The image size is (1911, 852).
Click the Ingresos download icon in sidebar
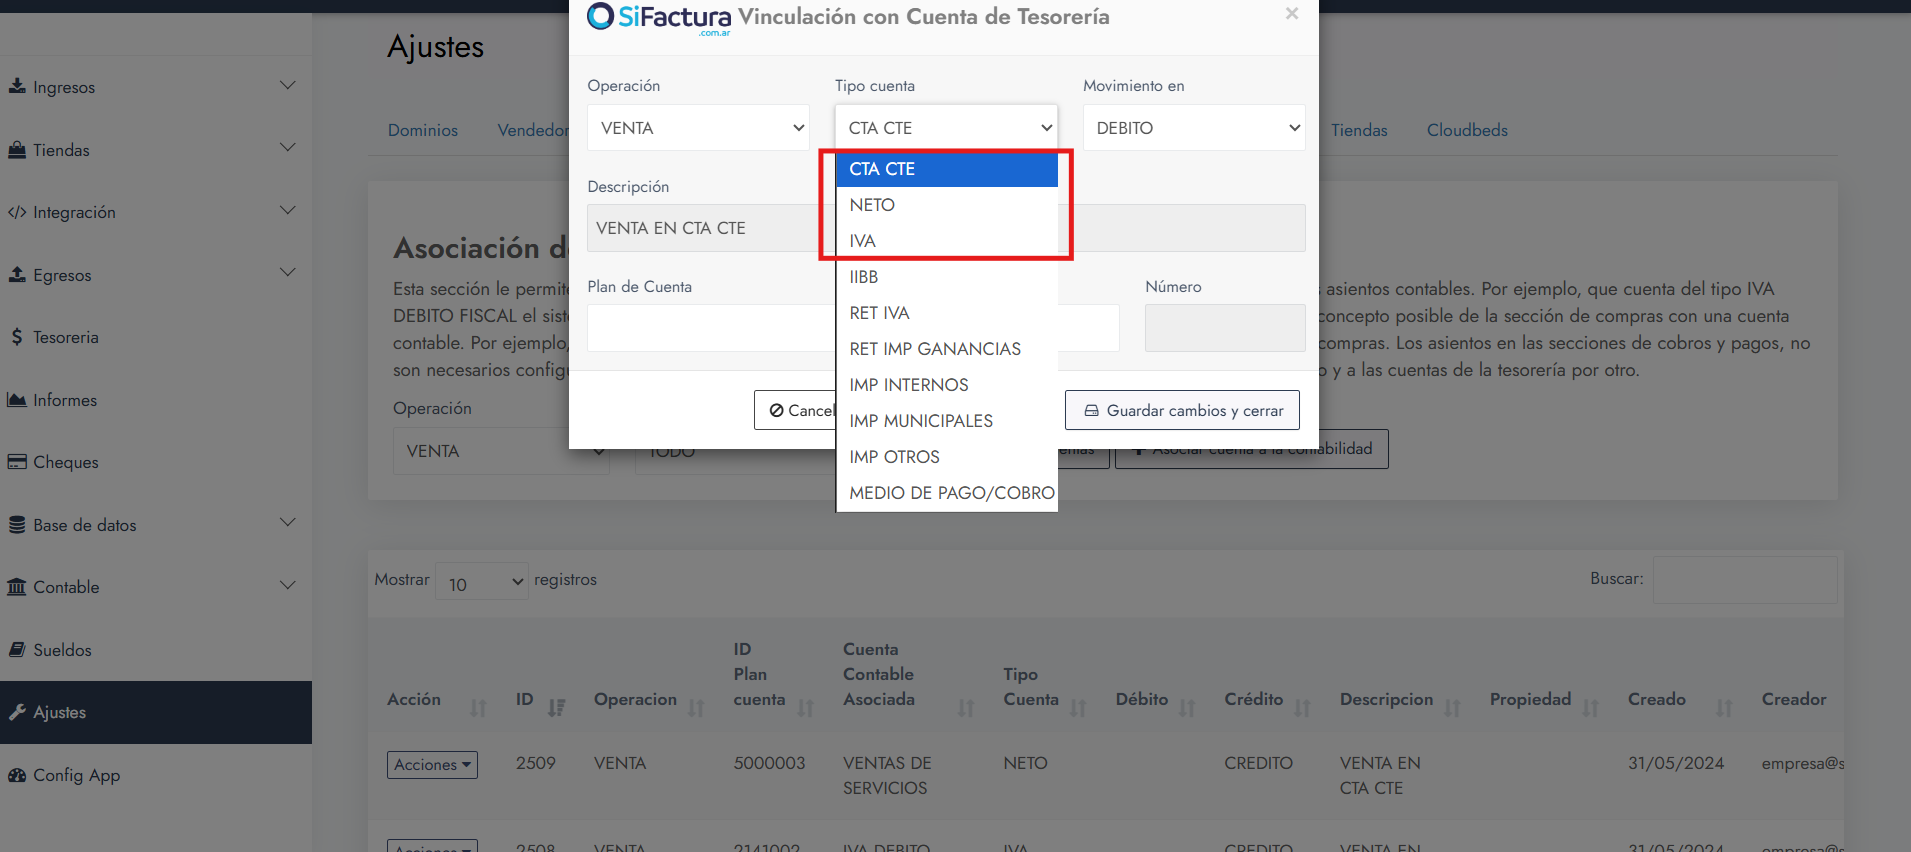pos(17,87)
